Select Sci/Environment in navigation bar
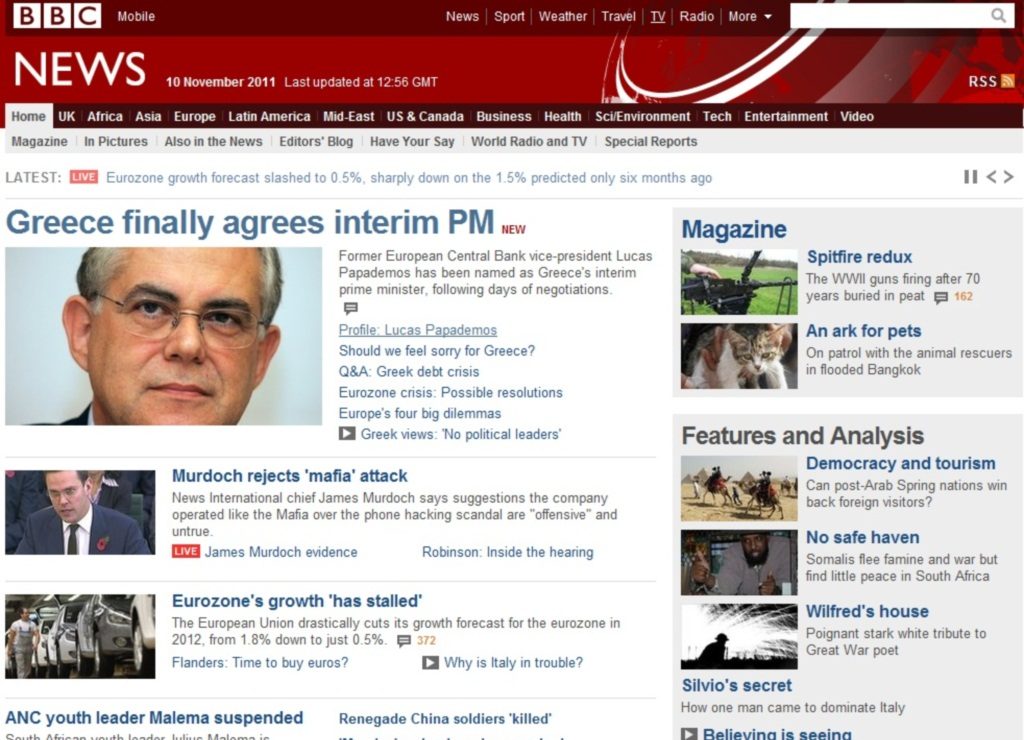 click(642, 116)
